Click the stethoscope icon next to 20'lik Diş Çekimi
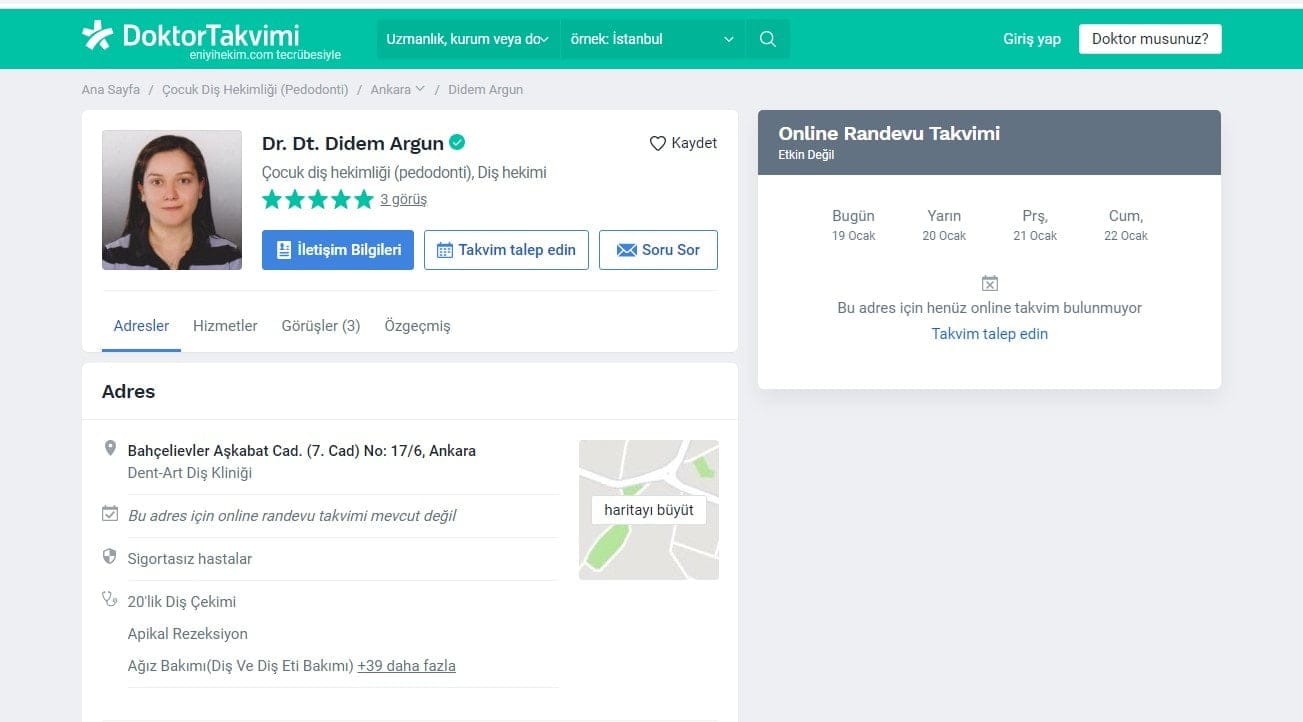1303x722 pixels. click(110, 600)
